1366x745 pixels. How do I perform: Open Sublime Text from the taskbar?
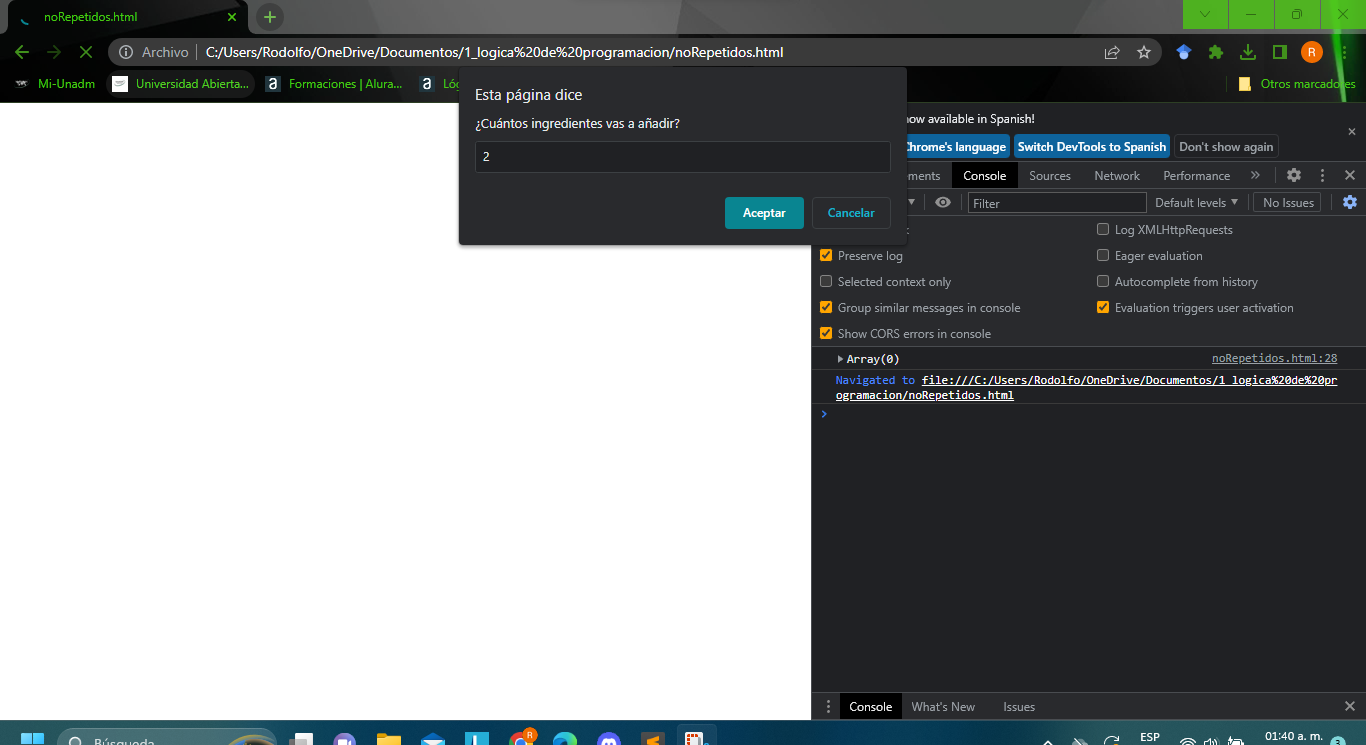click(x=653, y=739)
